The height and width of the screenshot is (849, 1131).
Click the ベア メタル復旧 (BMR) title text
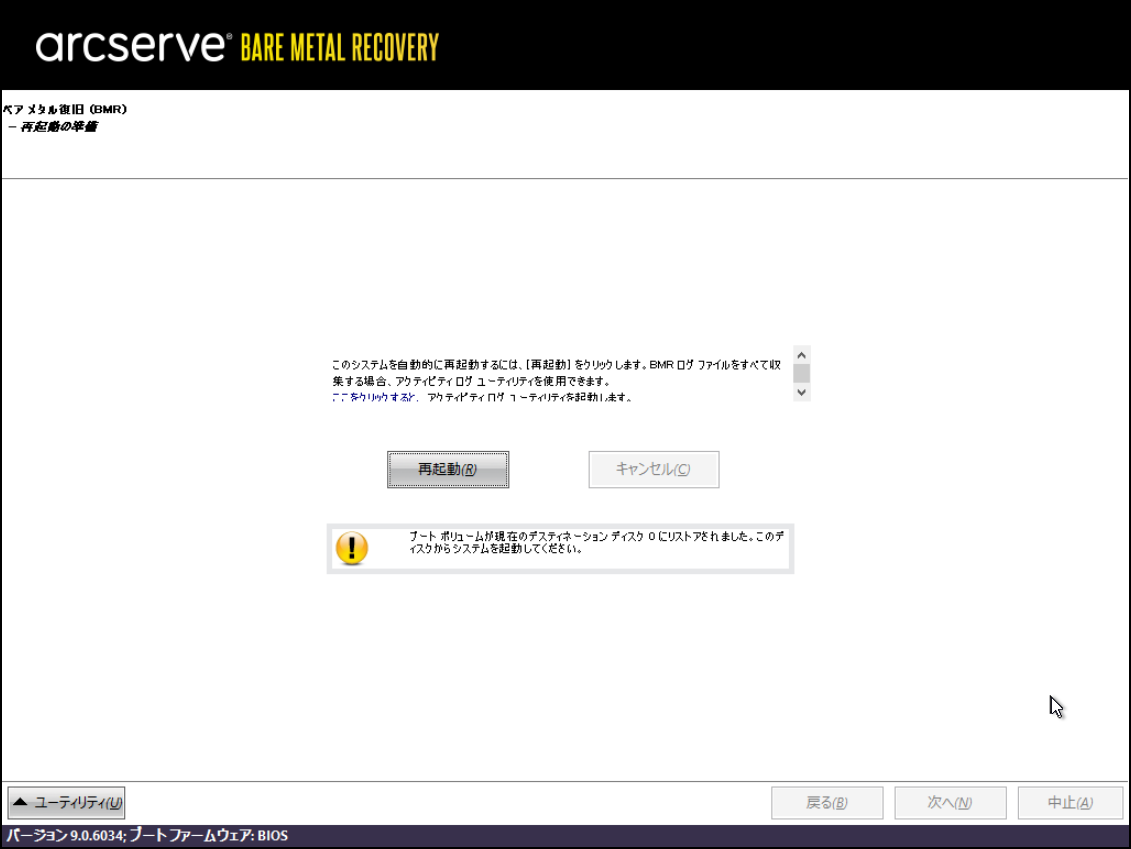tap(66, 110)
